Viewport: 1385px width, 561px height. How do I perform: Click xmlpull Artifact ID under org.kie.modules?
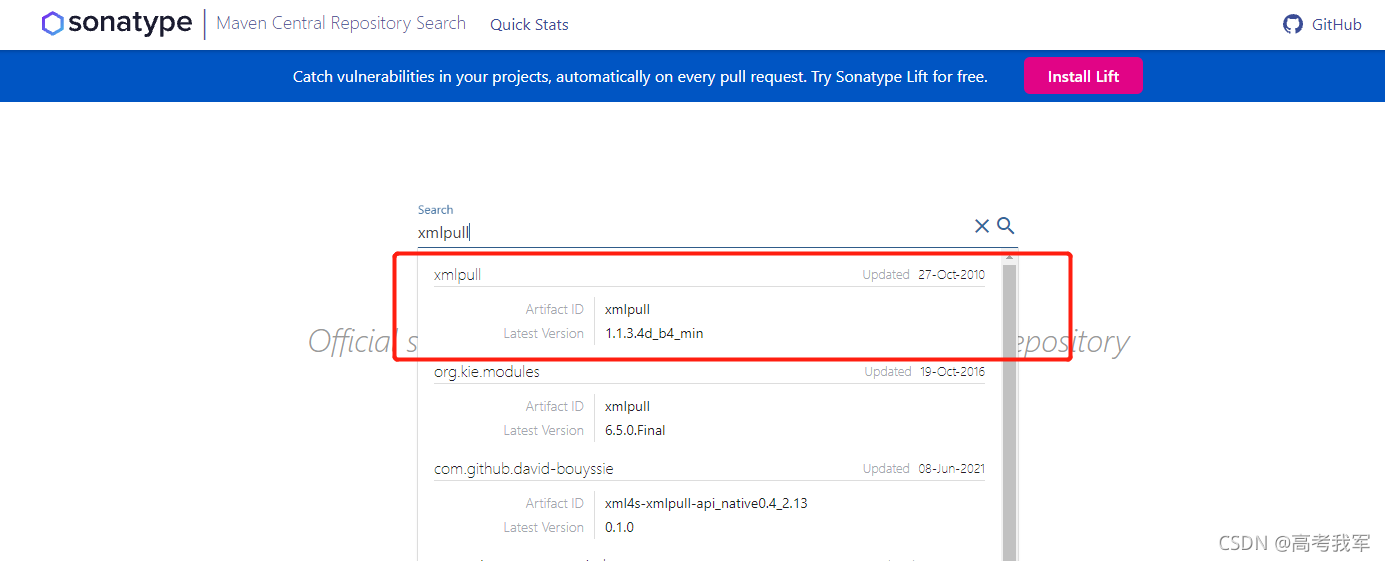[627, 406]
